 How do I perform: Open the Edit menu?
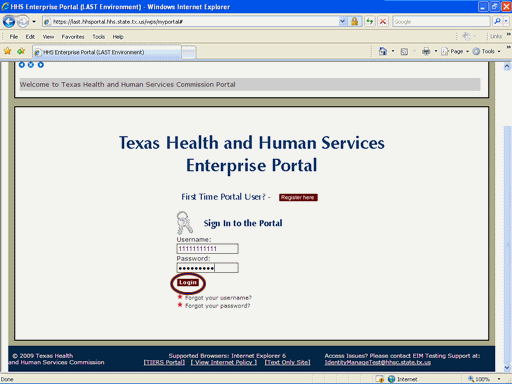[30, 37]
